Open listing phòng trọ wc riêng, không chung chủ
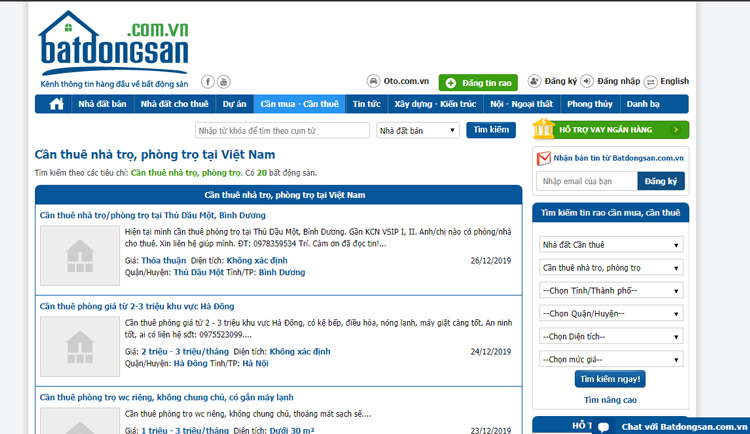This screenshot has height=434, width=750. (x=166, y=397)
